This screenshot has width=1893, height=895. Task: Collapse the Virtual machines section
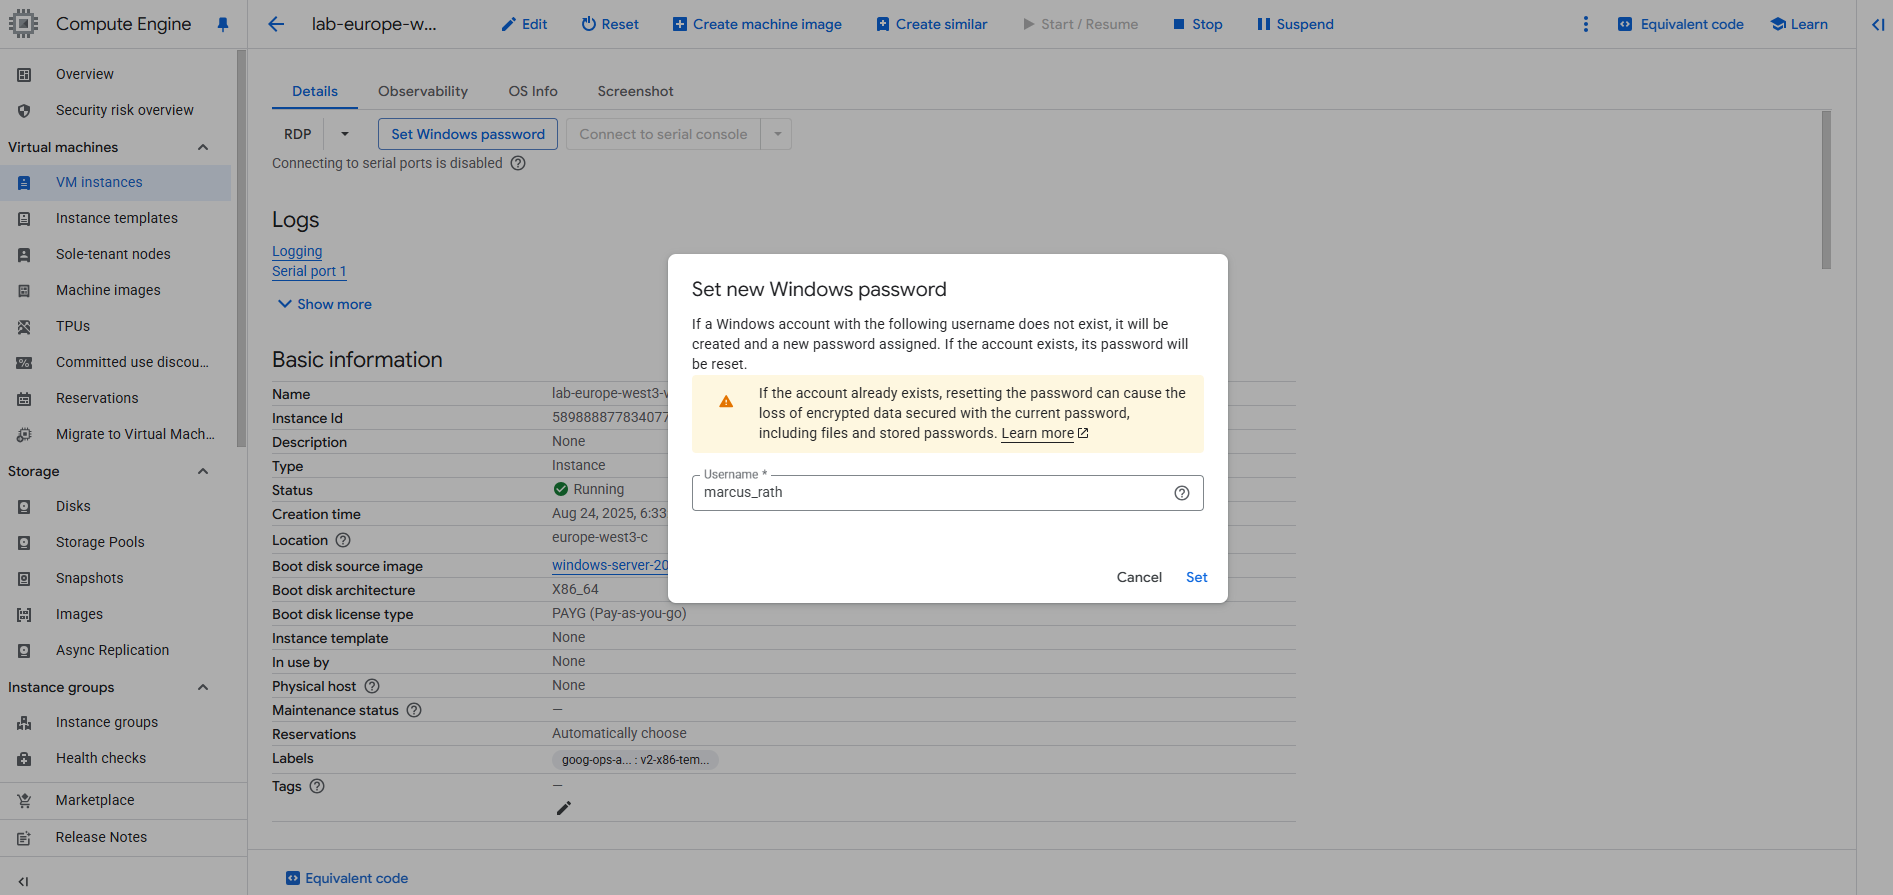tap(203, 147)
